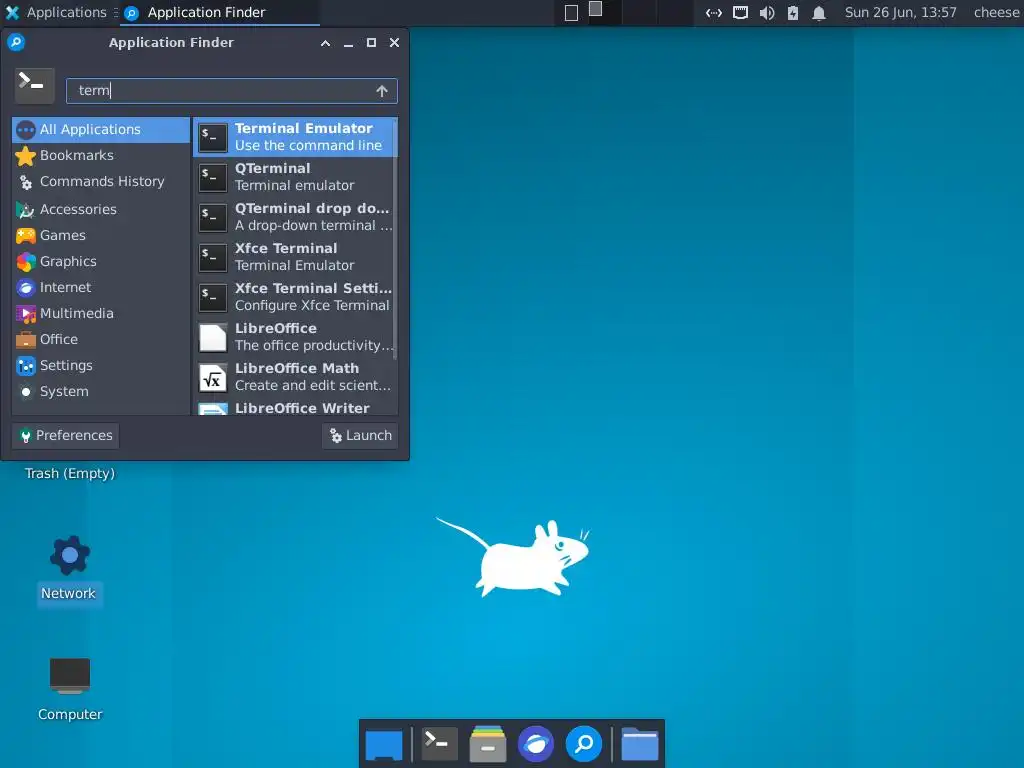Open the power manager battery icon

click(793, 12)
